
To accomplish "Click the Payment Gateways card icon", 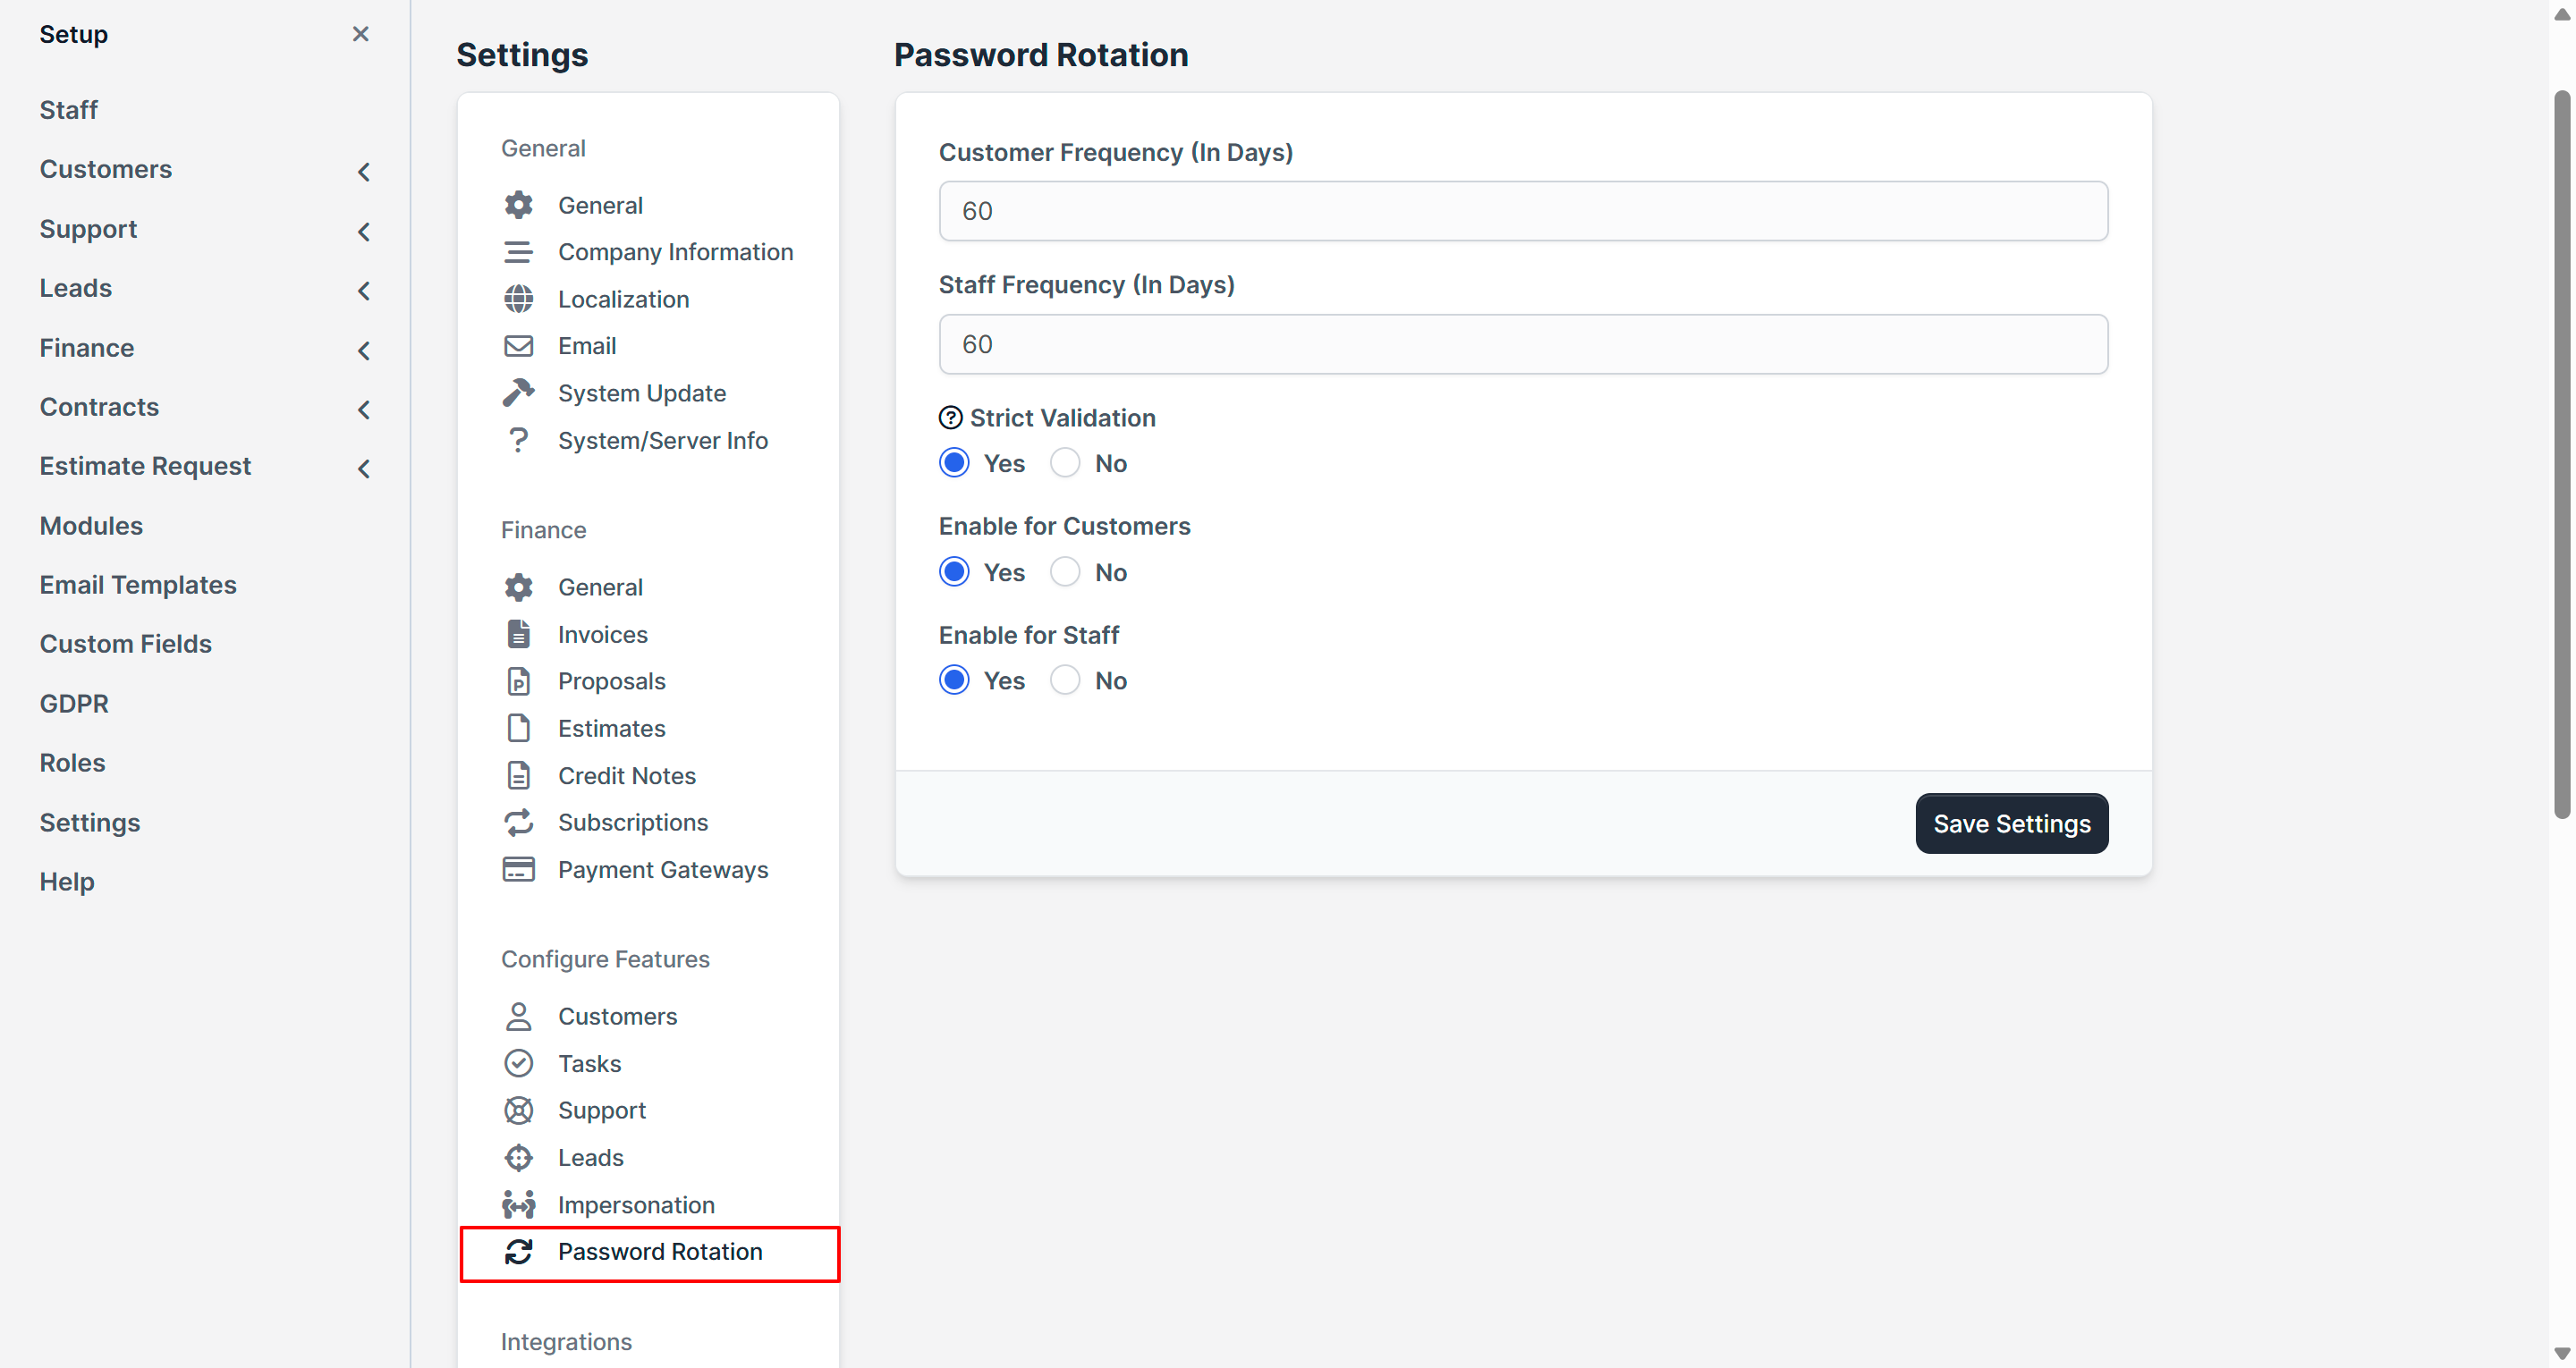I will [518, 869].
